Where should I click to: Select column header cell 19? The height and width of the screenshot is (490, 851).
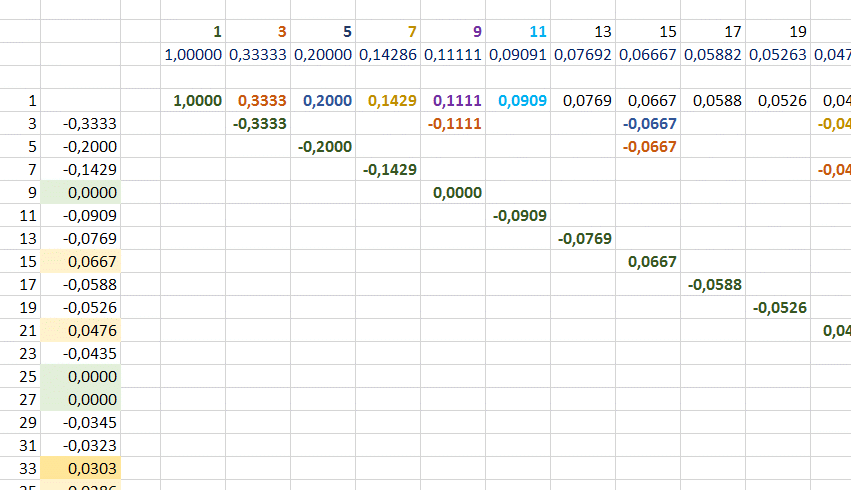point(778,31)
